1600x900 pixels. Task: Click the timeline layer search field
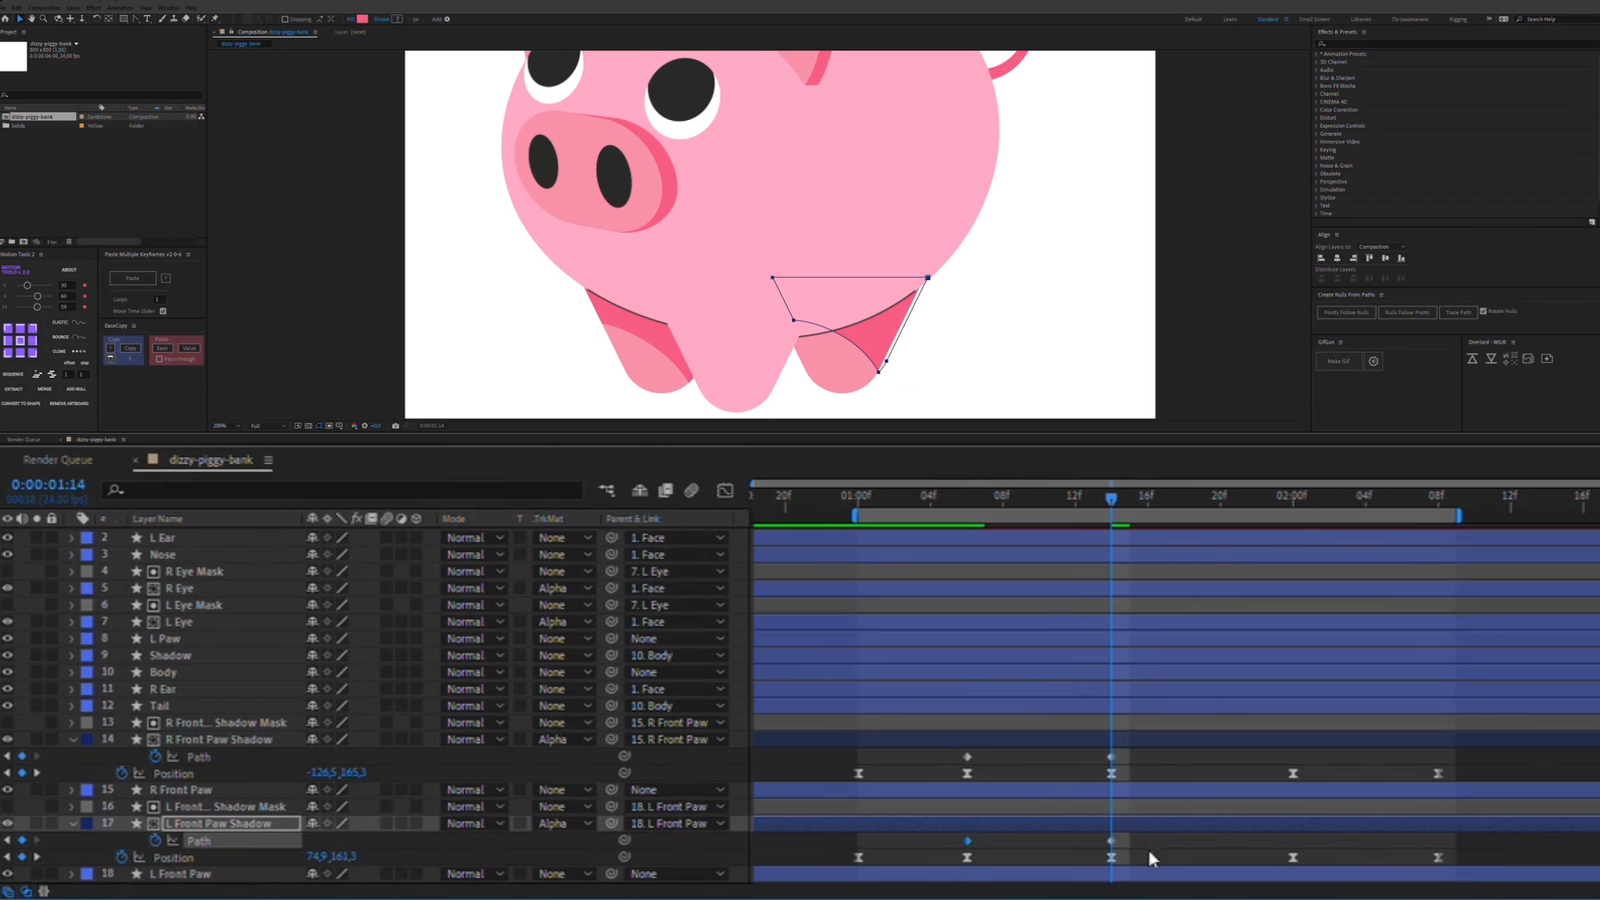[343, 490]
